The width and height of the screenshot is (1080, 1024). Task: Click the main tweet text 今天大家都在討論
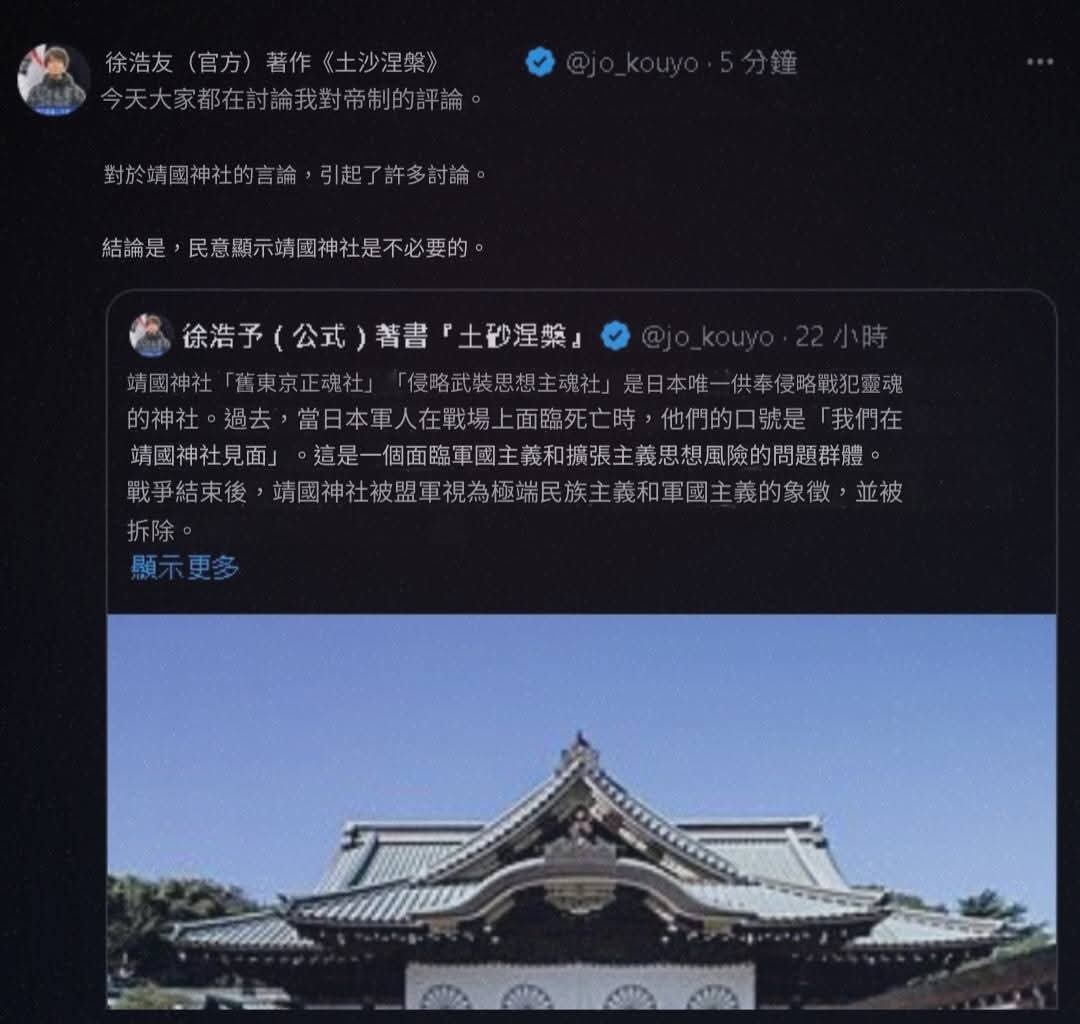point(293,99)
